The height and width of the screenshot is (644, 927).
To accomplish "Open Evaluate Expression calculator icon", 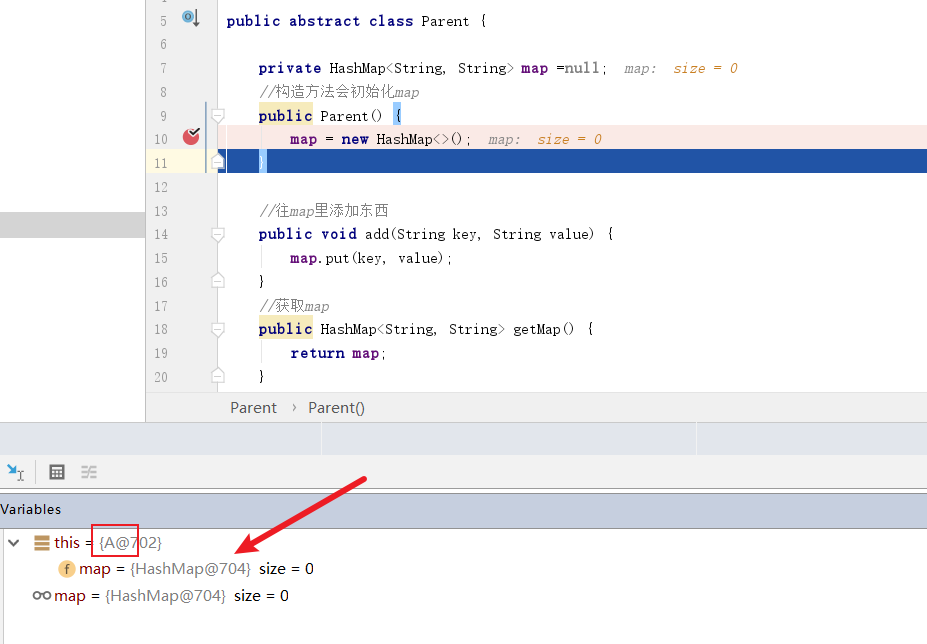I will click(57, 472).
